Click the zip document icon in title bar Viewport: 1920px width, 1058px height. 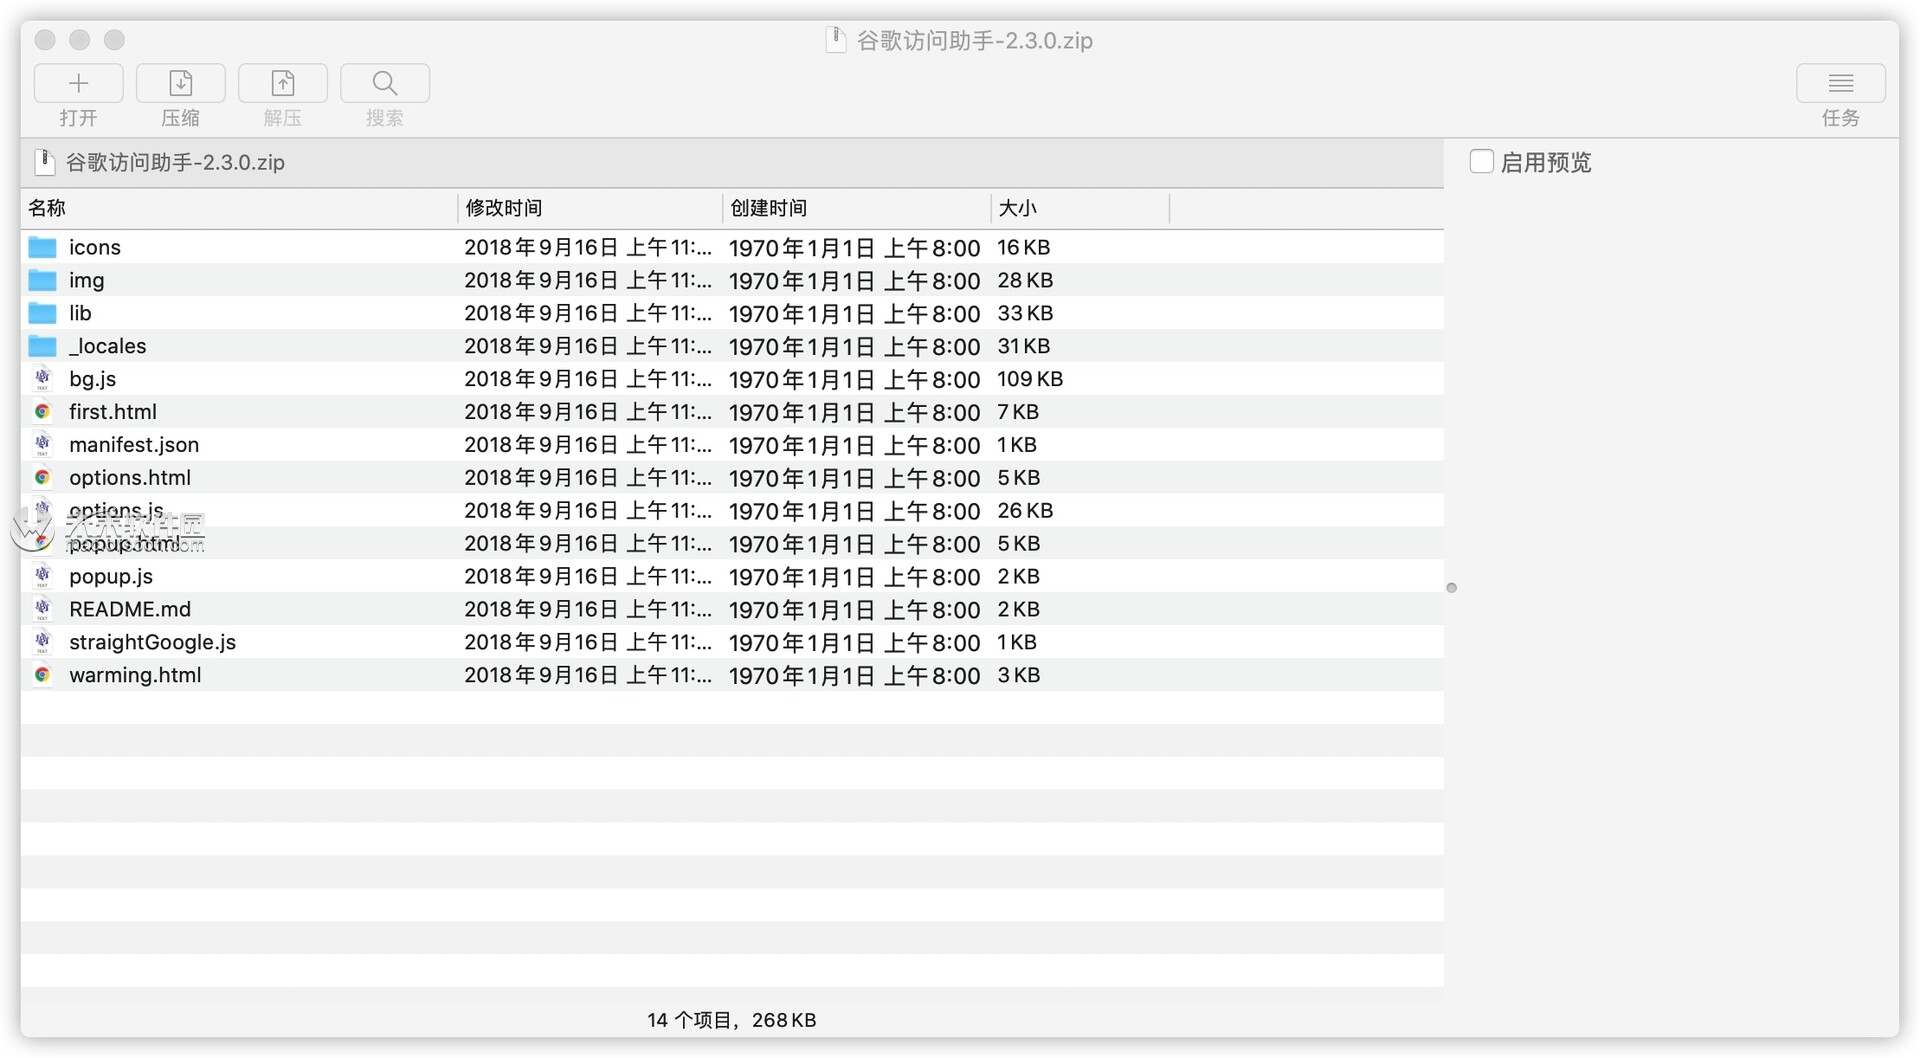click(835, 40)
